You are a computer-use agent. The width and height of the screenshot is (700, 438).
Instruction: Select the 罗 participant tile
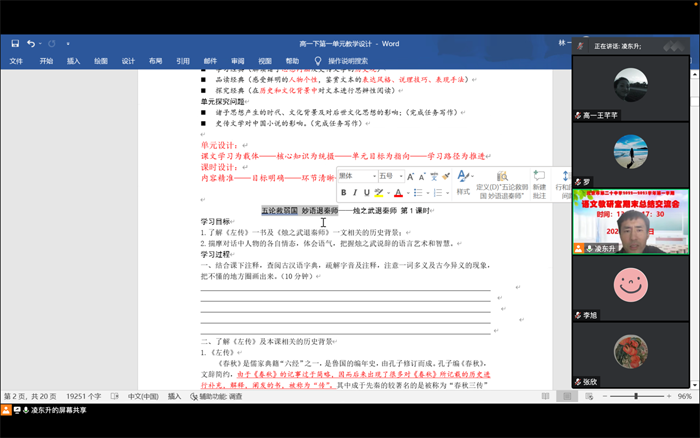[x=630, y=155]
